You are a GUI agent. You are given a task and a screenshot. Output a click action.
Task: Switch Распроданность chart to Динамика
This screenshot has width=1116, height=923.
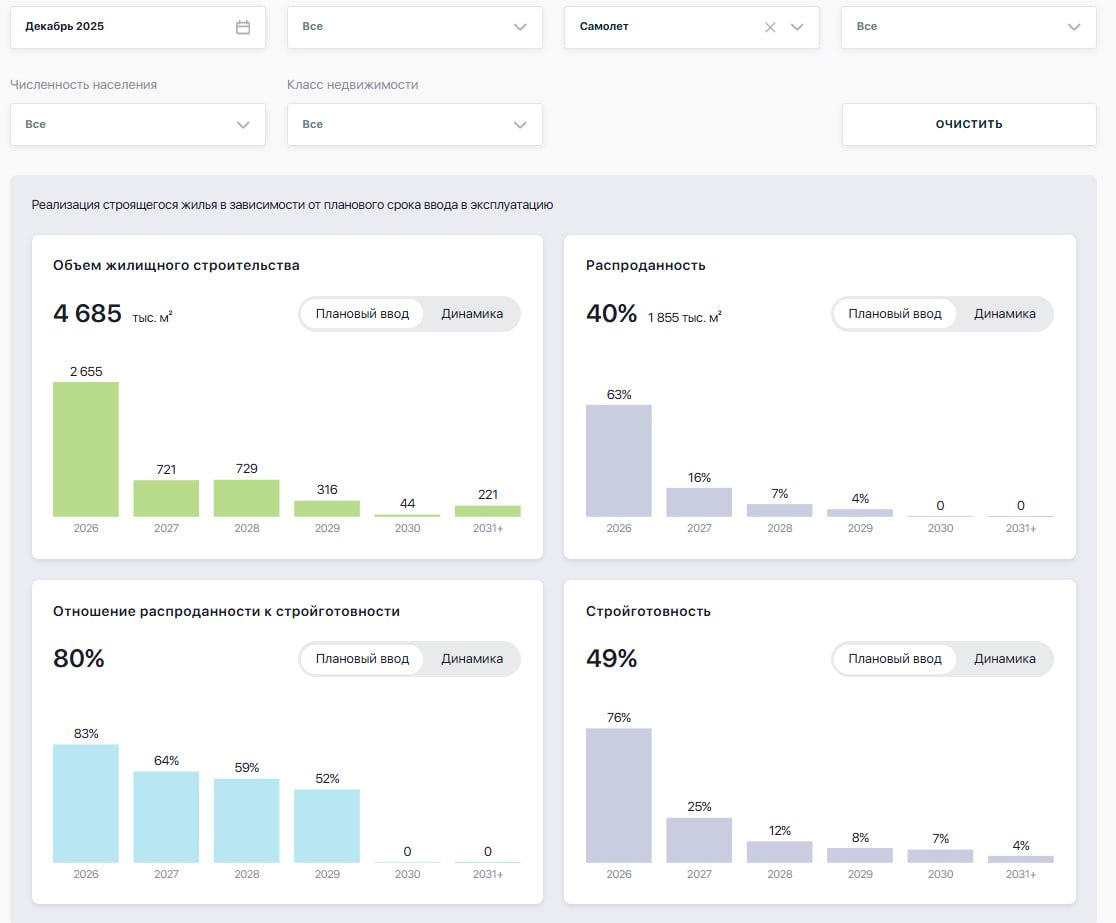point(1005,314)
